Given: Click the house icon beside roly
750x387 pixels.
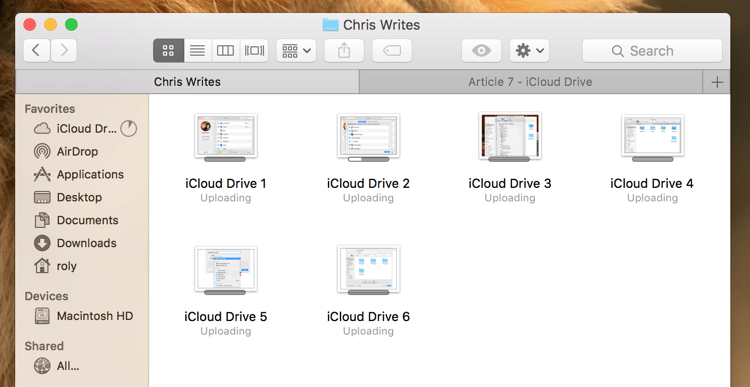Looking at the screenshot, I should coord(42,265).
